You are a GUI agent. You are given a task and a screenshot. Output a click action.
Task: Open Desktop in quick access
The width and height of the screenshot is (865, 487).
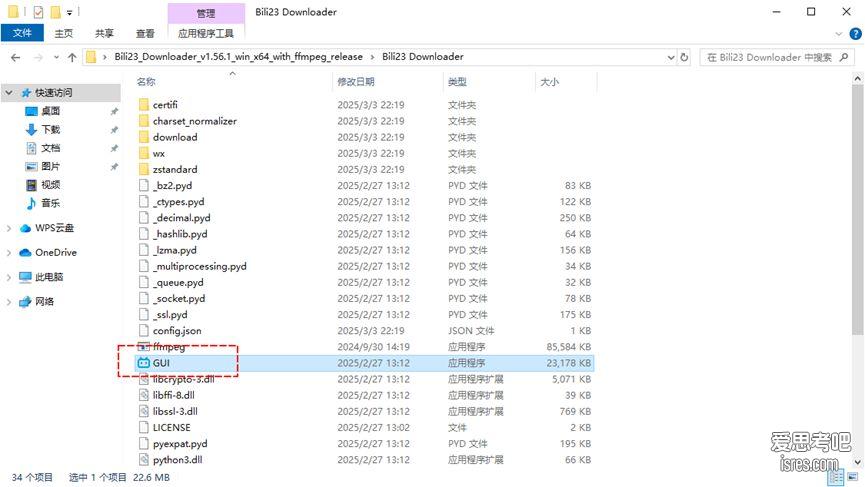pos(50,111)
